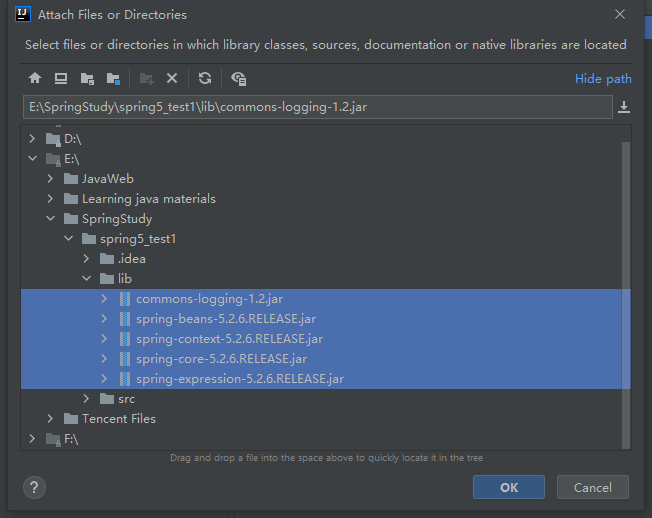Expand spring-beans-5.2.6.RELEASE.jar contents

click(104, 318)
